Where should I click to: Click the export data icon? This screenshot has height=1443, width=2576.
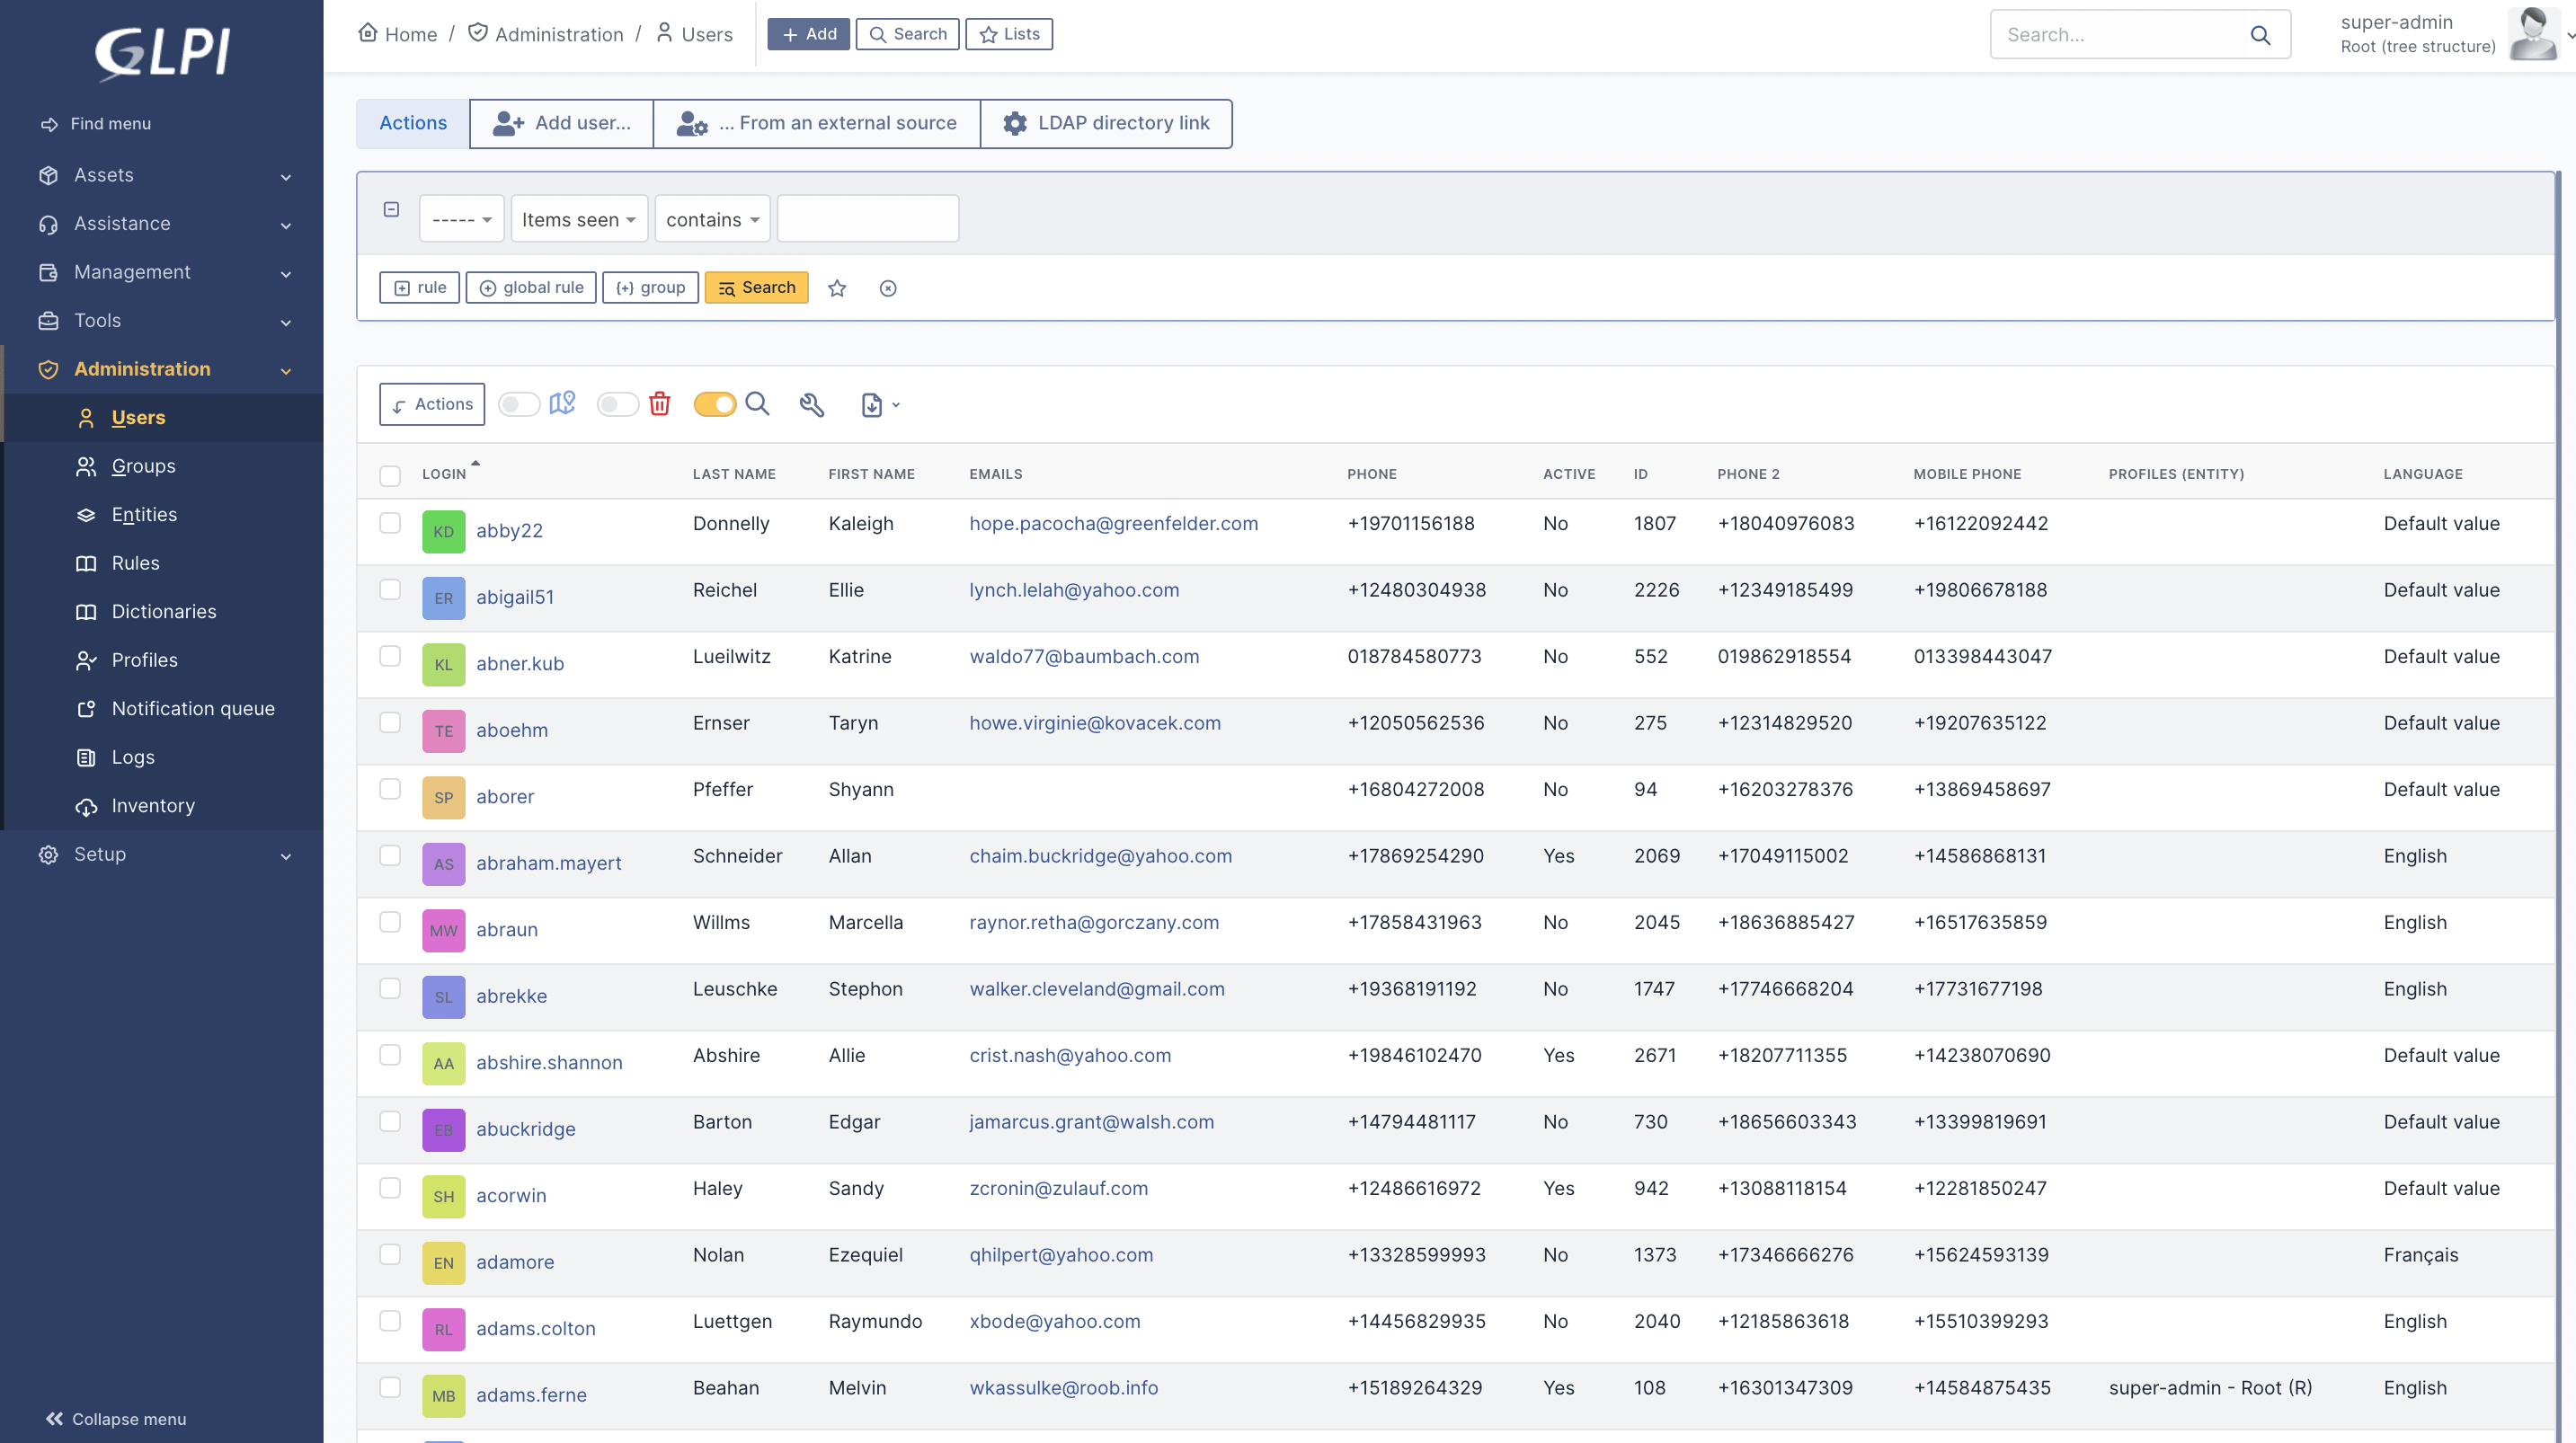[x=870, y=405]
